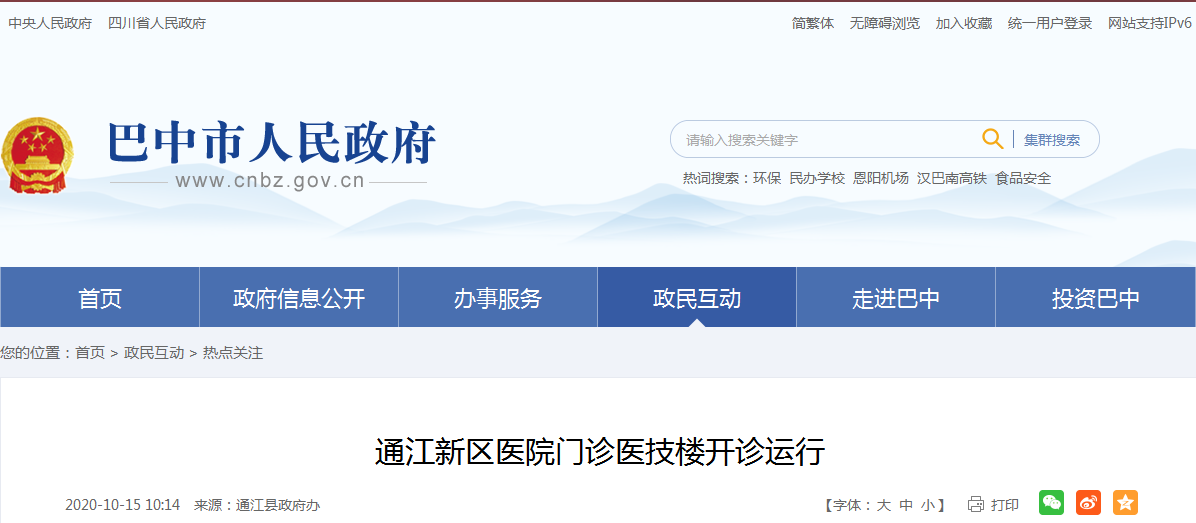This screenshot has height=523, width=1196.
Task: Click 网站支持IPv6 text
Action: (x=1149, y=23)
